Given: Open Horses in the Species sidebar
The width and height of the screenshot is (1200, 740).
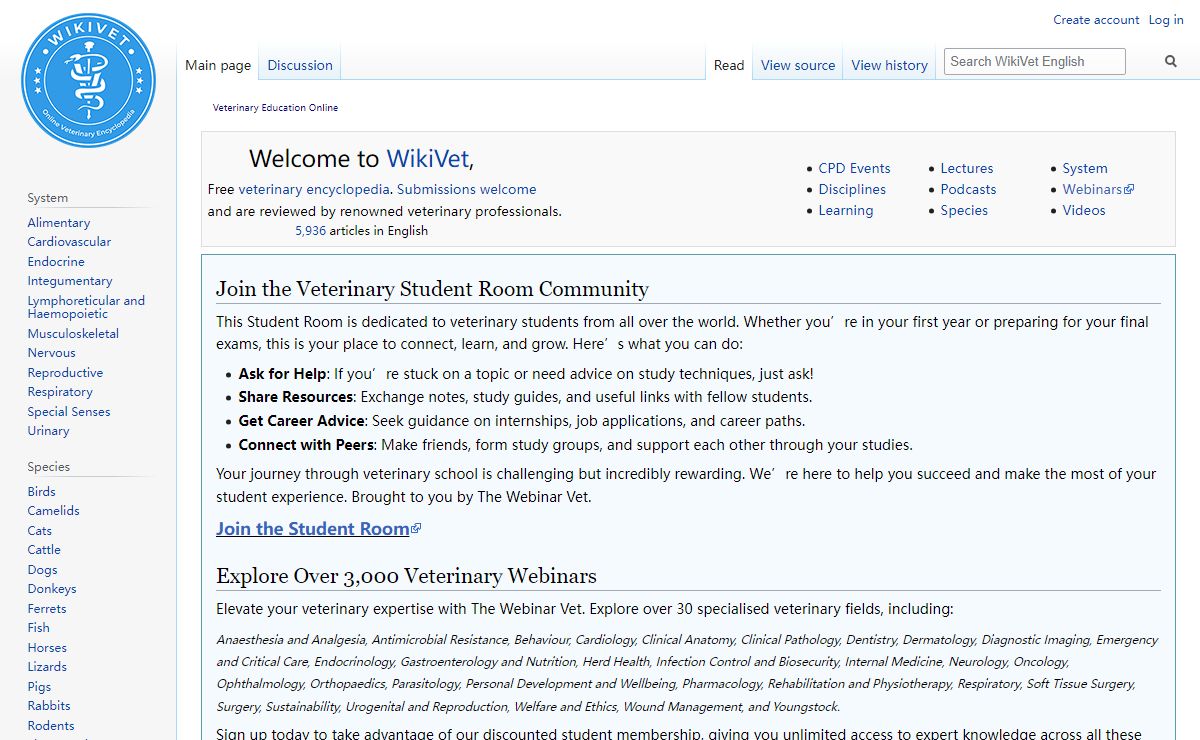Looking at the screenshot, I should pos(47,648).
